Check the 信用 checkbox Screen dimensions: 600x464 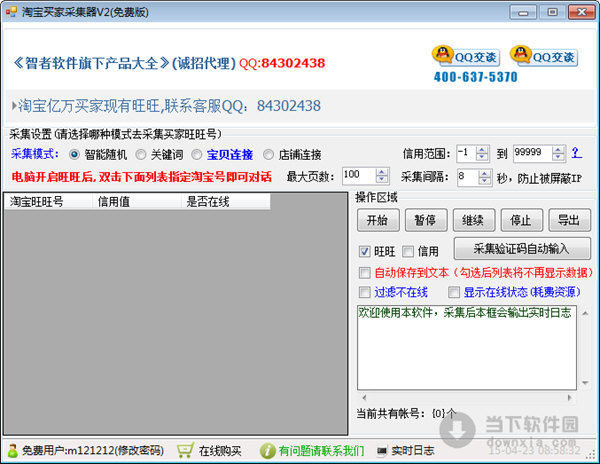(x=408, y=251)
